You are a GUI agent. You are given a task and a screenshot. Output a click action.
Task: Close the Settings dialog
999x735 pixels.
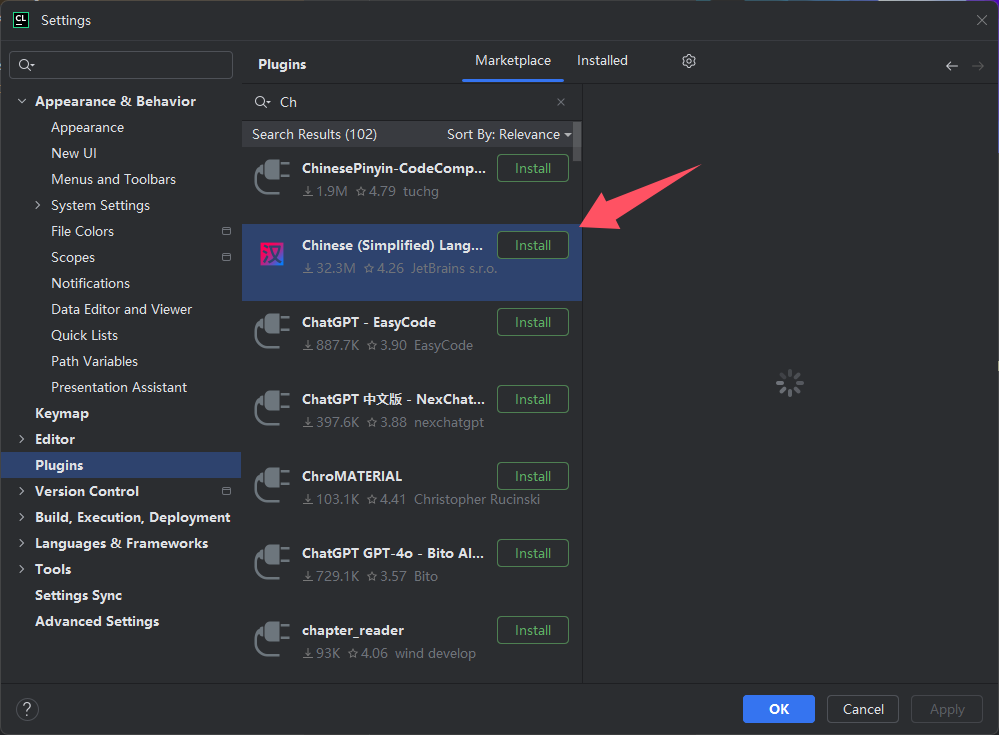coord(982,20)
